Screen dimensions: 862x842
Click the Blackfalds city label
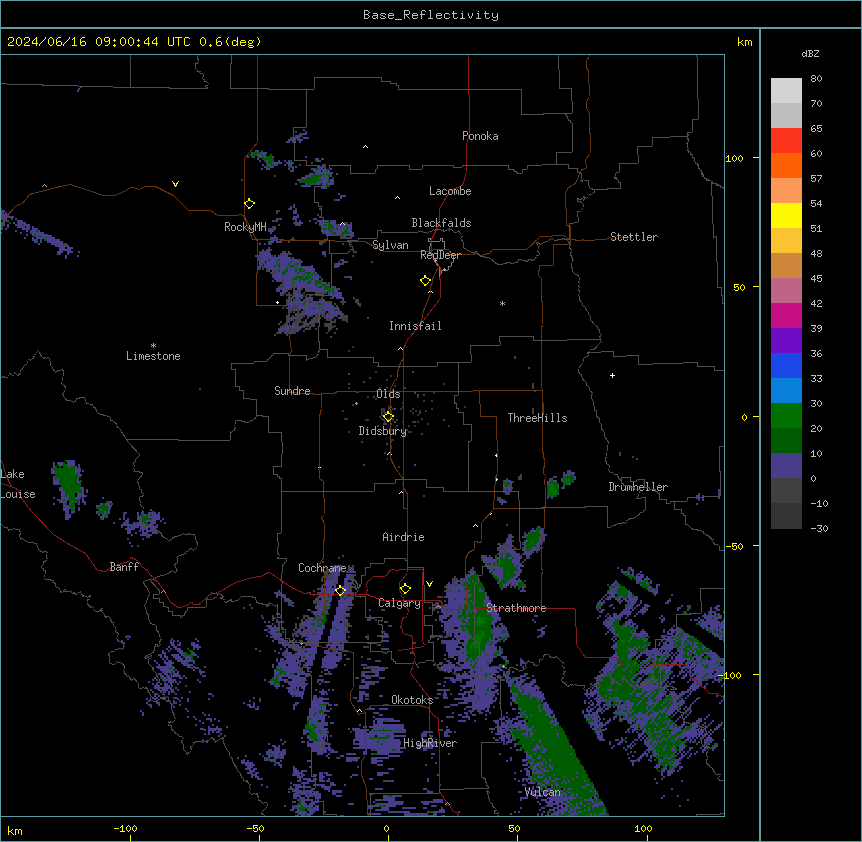click(x=441, y=223)
